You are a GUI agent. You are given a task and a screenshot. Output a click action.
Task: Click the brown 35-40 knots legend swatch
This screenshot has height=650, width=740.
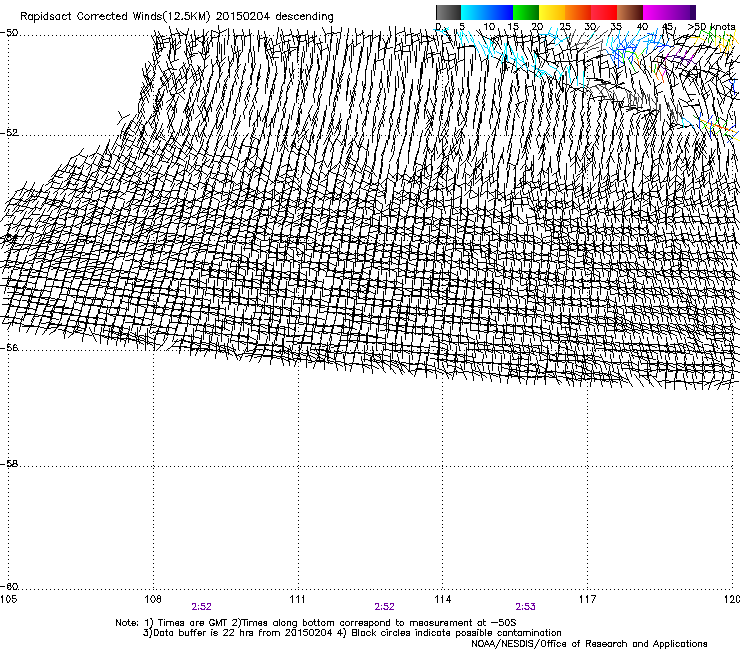[x=630, y=12]
